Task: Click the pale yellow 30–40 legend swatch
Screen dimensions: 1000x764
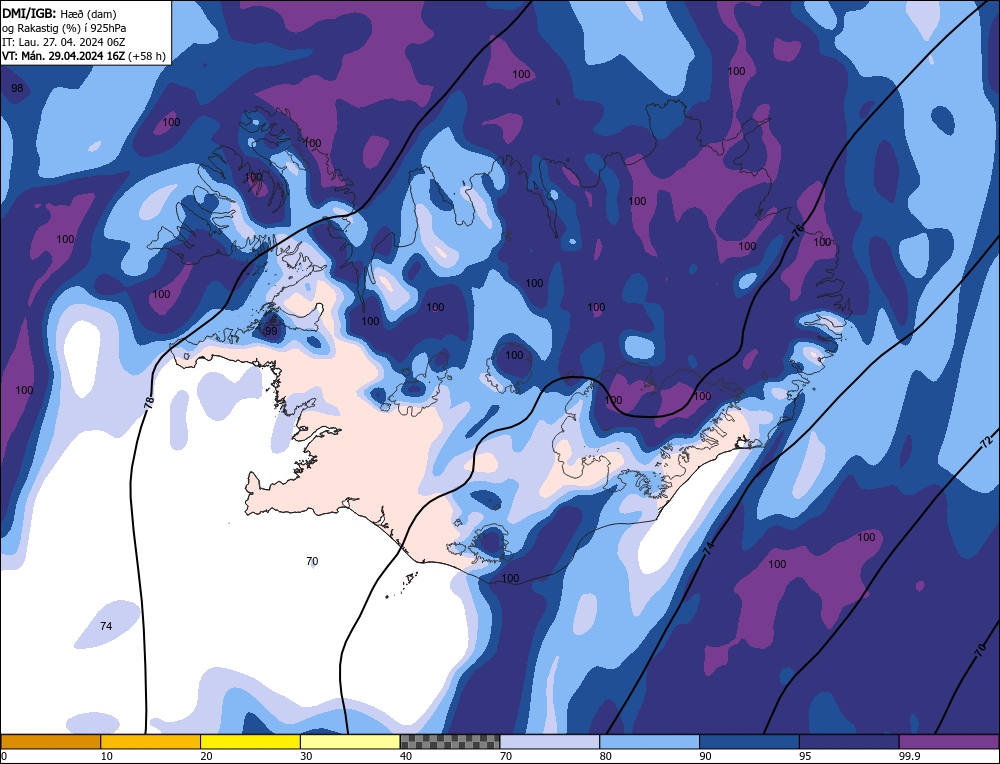Action: coord(350,741)
